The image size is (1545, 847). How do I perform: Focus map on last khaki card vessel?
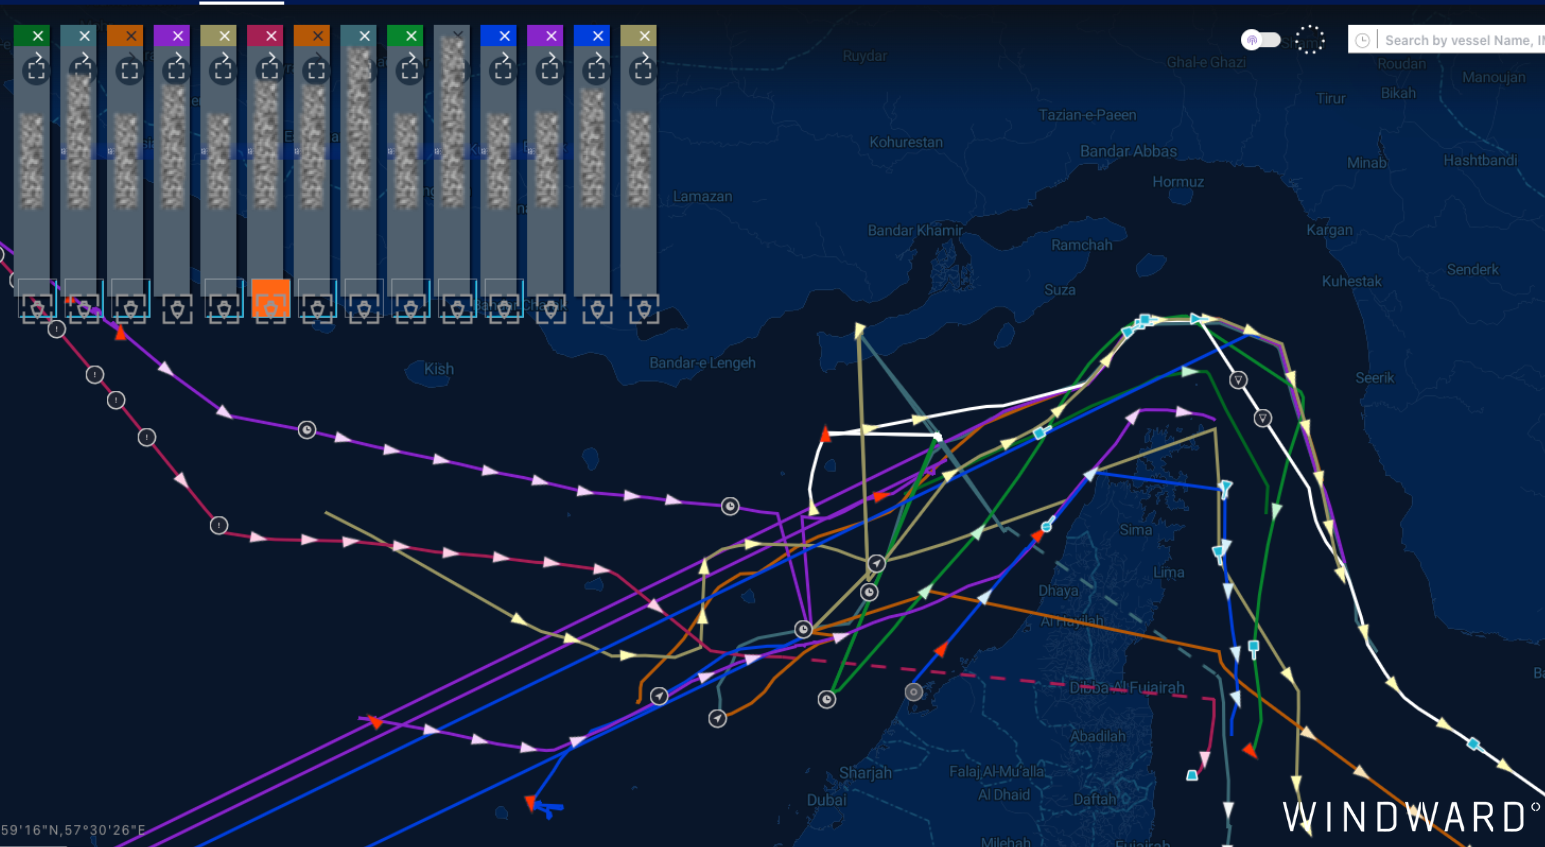pyautogui.click(x=643, y=71)
